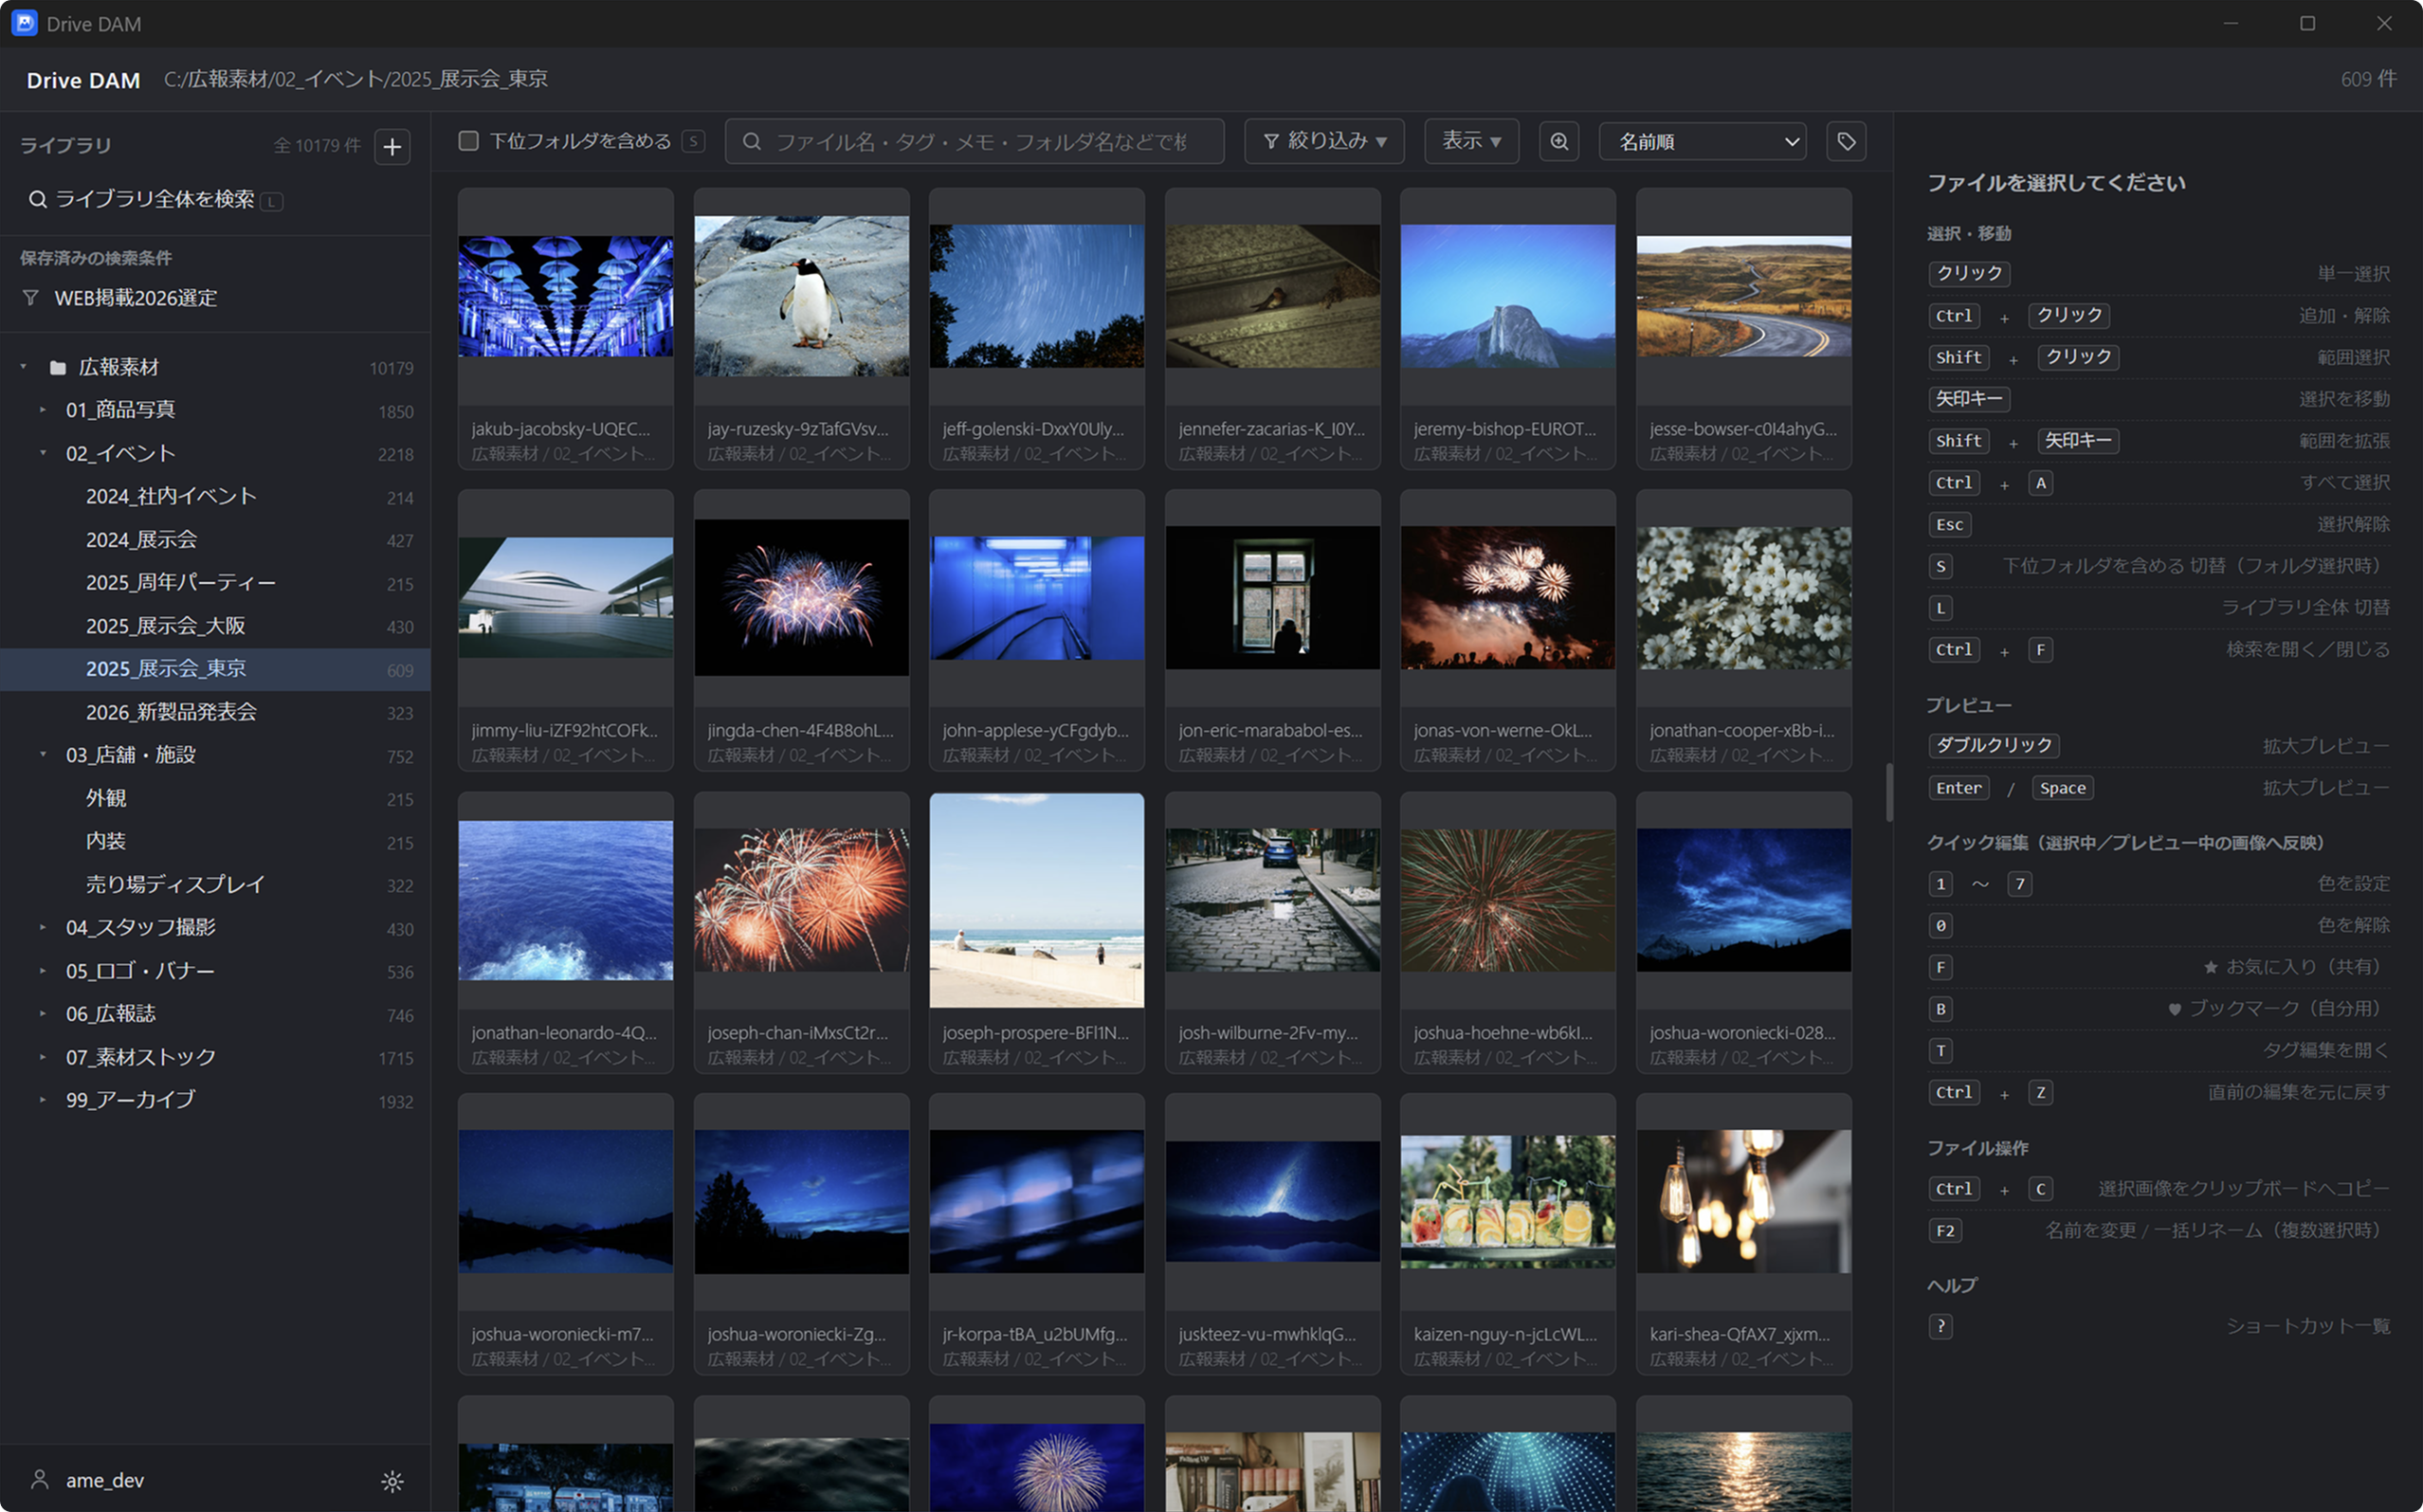
Task: Expand the 06_広報誌 folder arrow
Action: point(42,1013)
